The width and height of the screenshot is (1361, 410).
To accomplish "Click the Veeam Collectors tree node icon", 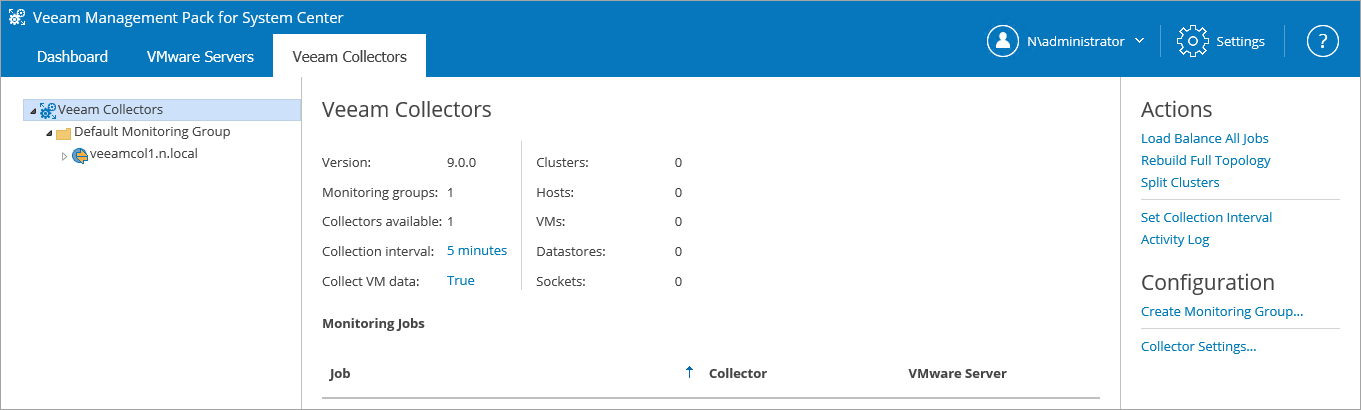I will (x=48, y=110).
